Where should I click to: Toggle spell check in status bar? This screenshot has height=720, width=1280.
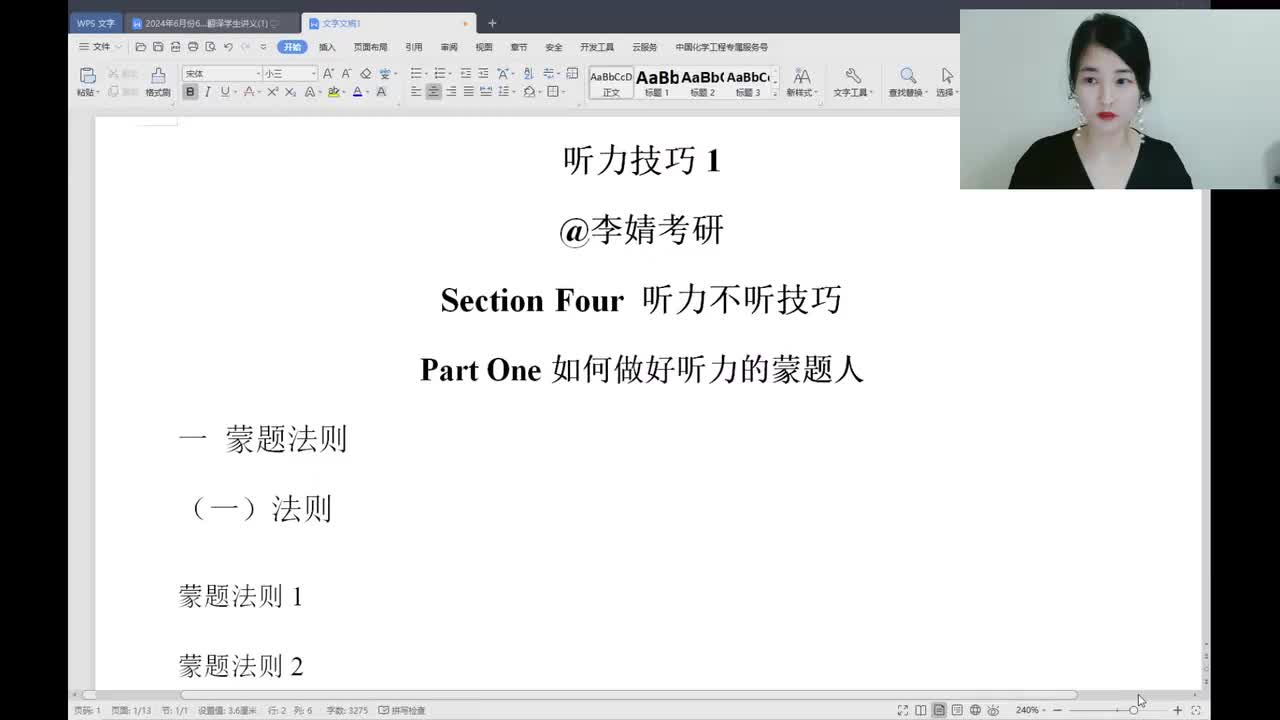coord(402,710)
